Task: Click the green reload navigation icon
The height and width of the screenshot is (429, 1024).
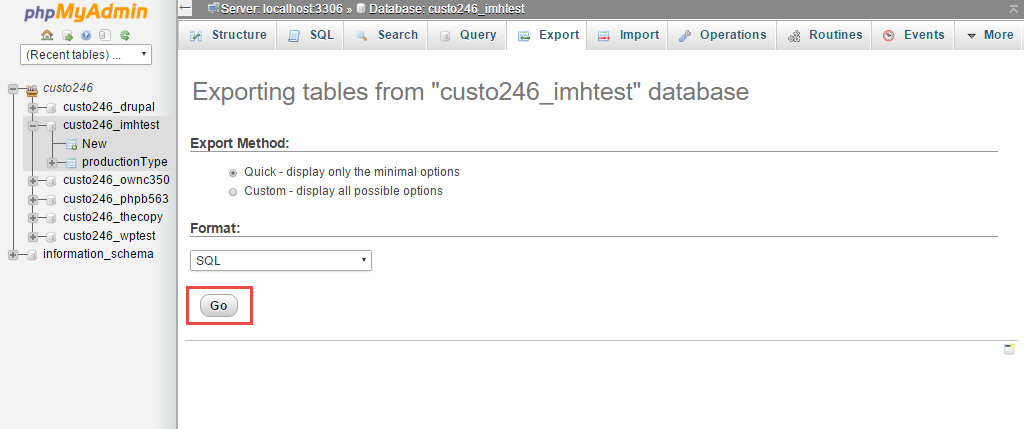Action: point(125,35)
